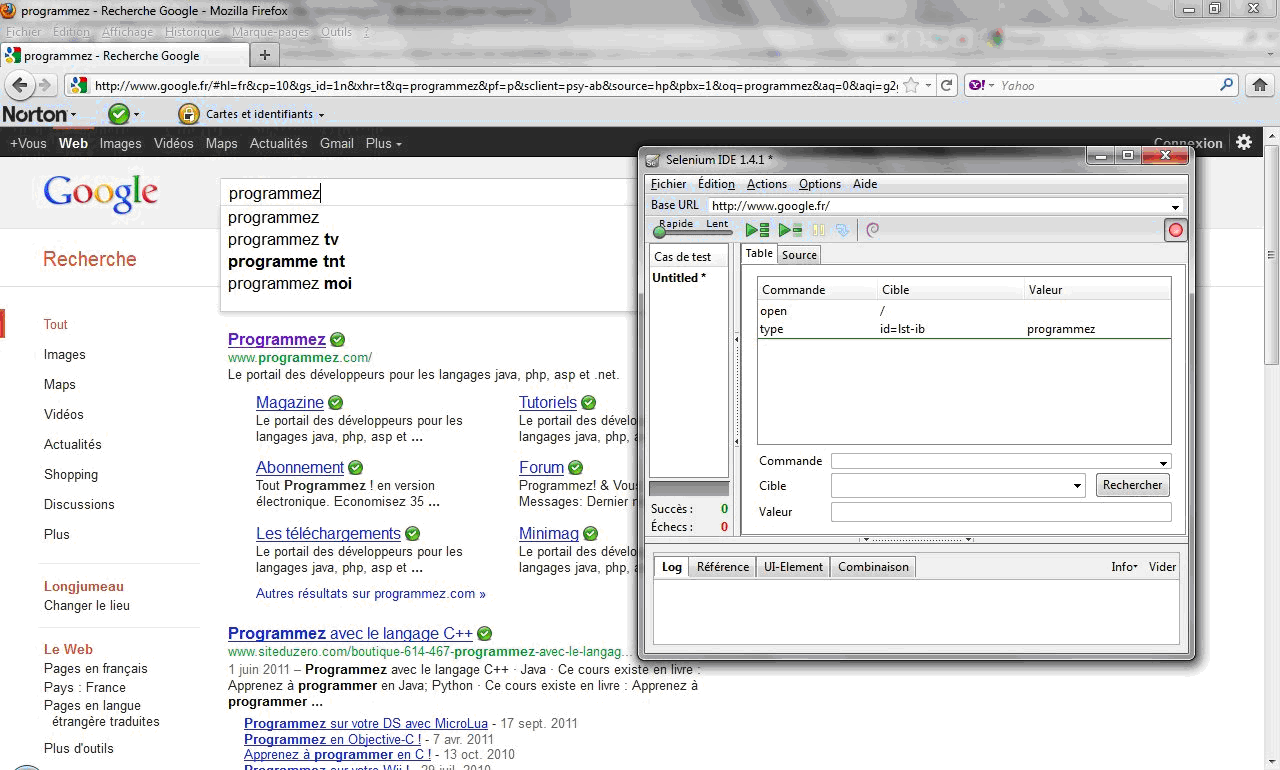1280x770 pixels.
Task: Click Vider to clear the log
Action: [1163, 567]
